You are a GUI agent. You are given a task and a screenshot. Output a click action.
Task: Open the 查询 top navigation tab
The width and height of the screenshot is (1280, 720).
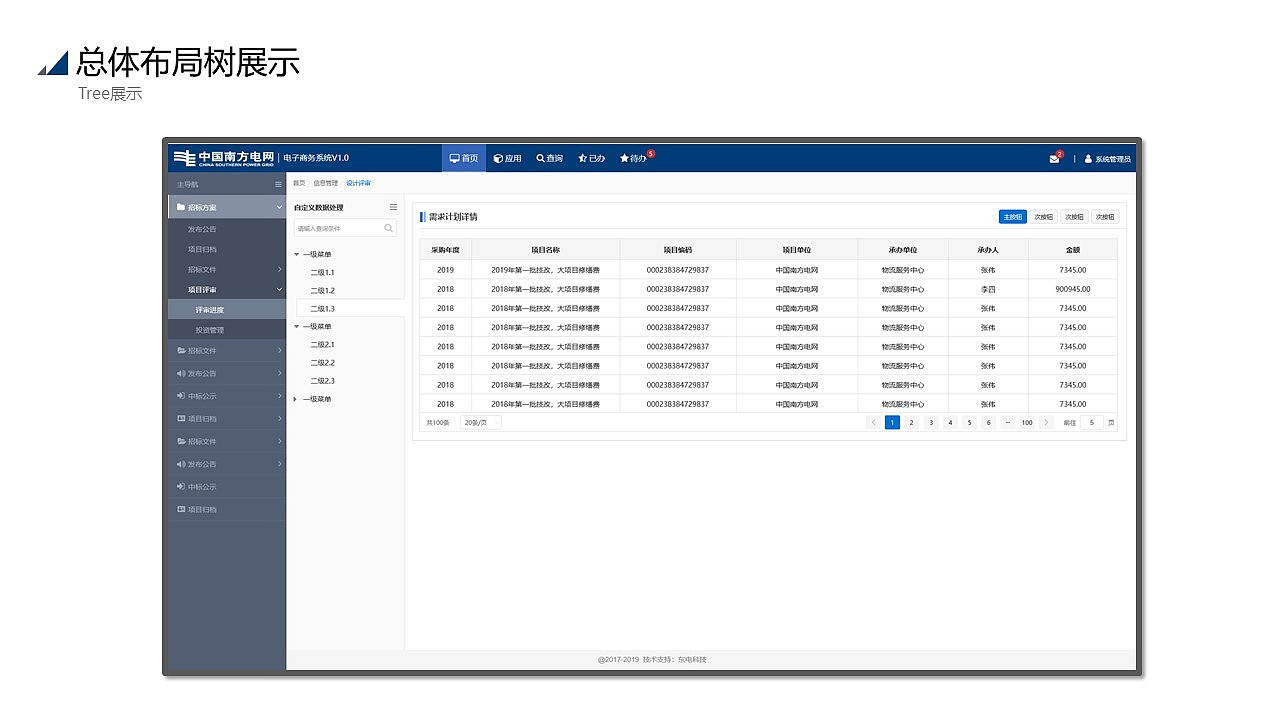pos(550,158)
